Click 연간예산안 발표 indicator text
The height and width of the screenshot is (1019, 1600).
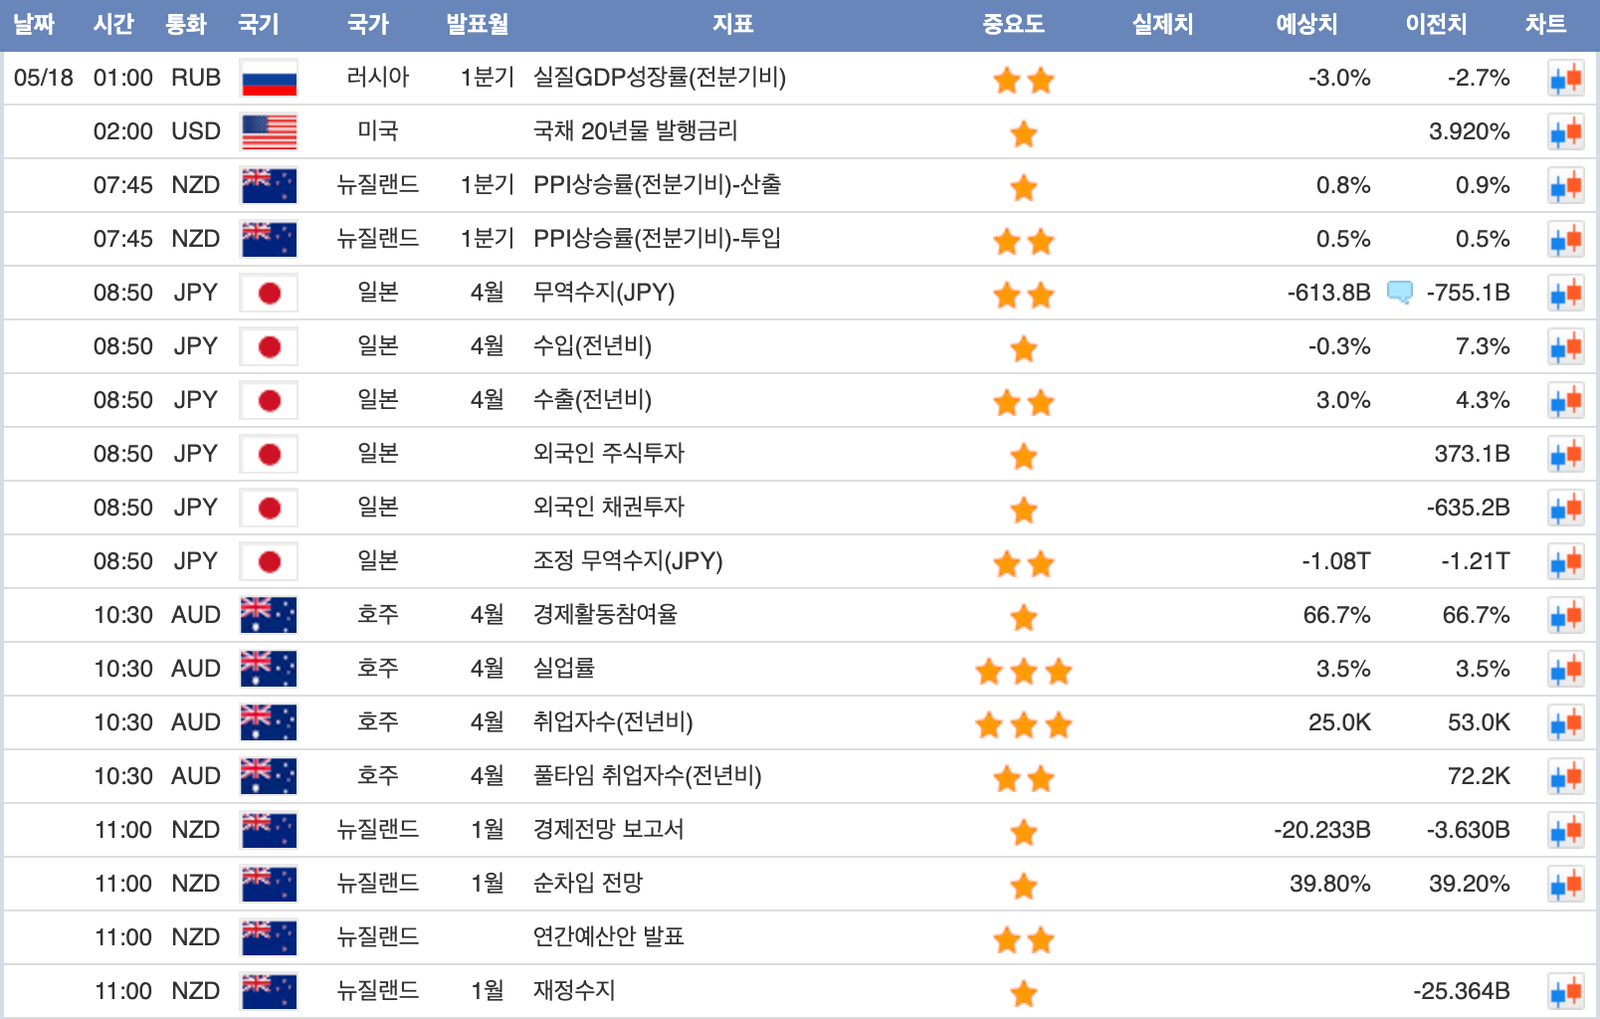pyautogui.click(x=608, y=937)
